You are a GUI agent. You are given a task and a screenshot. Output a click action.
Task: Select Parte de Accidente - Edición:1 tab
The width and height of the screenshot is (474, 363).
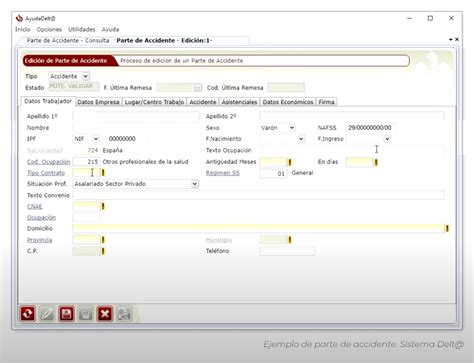click(x=164, y=40)
